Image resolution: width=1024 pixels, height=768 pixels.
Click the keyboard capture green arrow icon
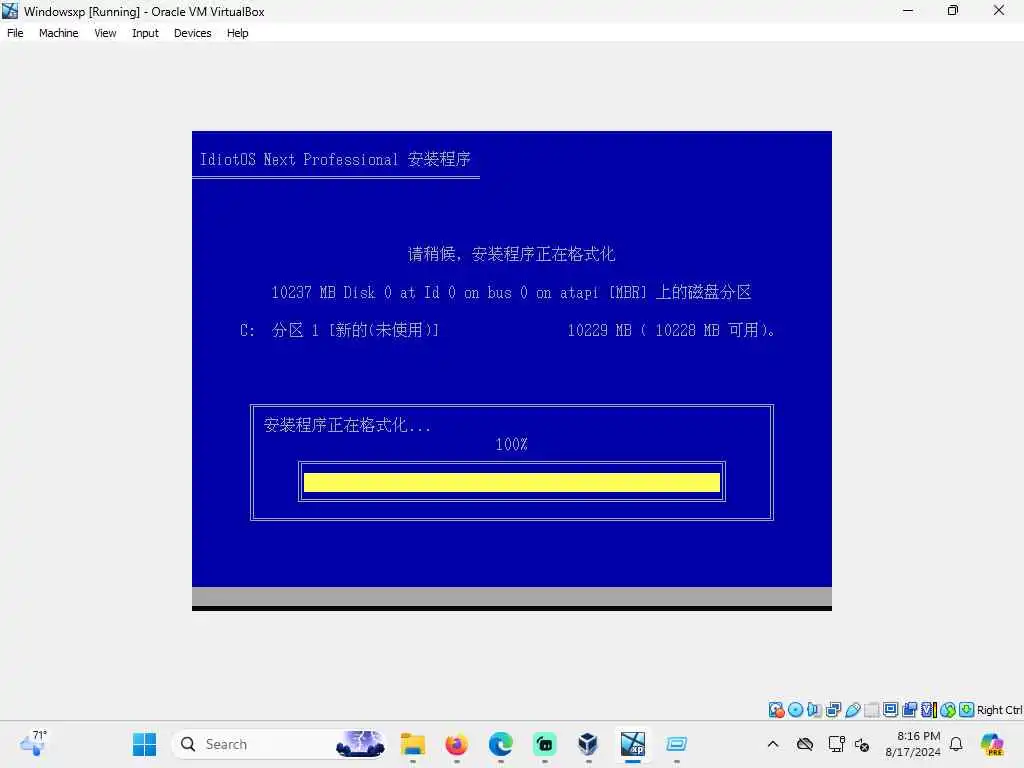[967, 710]
